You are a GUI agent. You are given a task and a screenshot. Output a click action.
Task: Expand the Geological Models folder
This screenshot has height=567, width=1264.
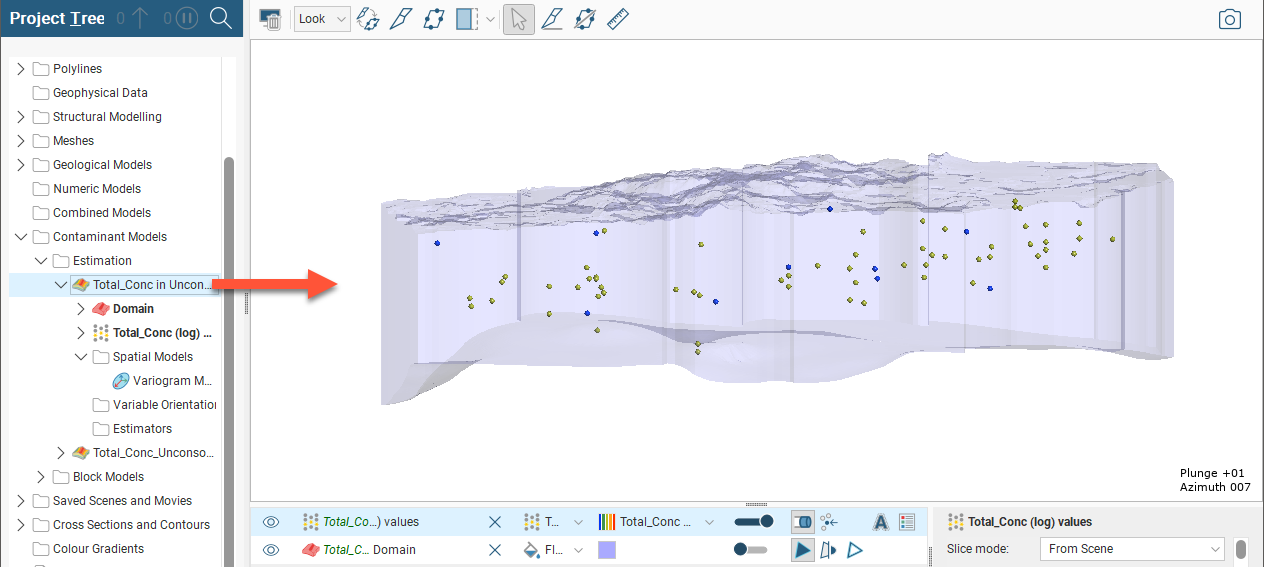point(21,165)
